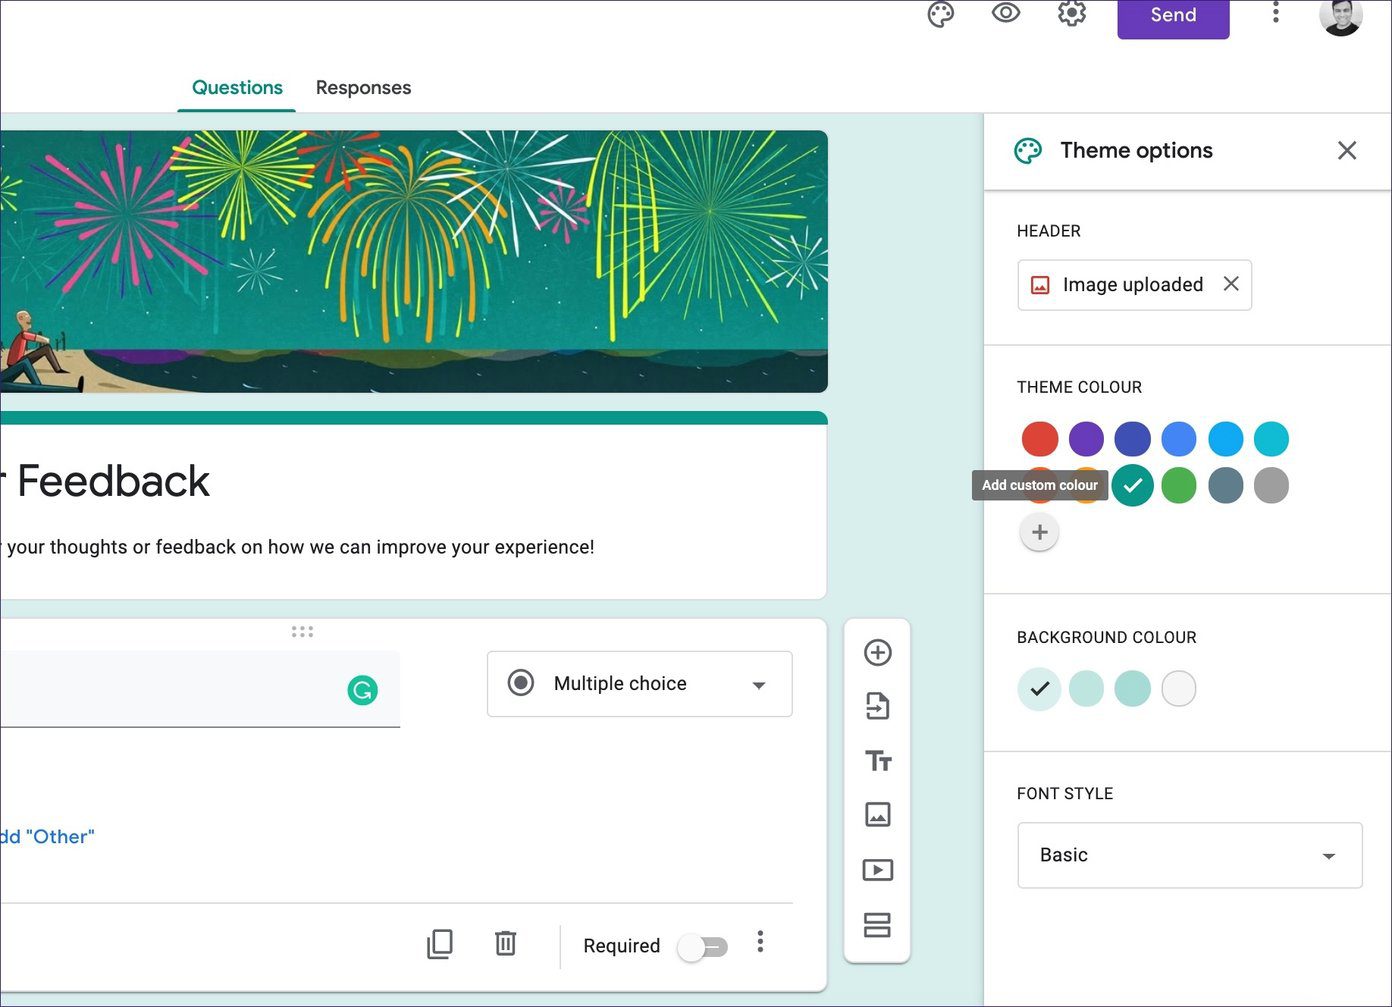Open the more options menu beside Send
1392x1007 pixels.
click(1275, 13)
